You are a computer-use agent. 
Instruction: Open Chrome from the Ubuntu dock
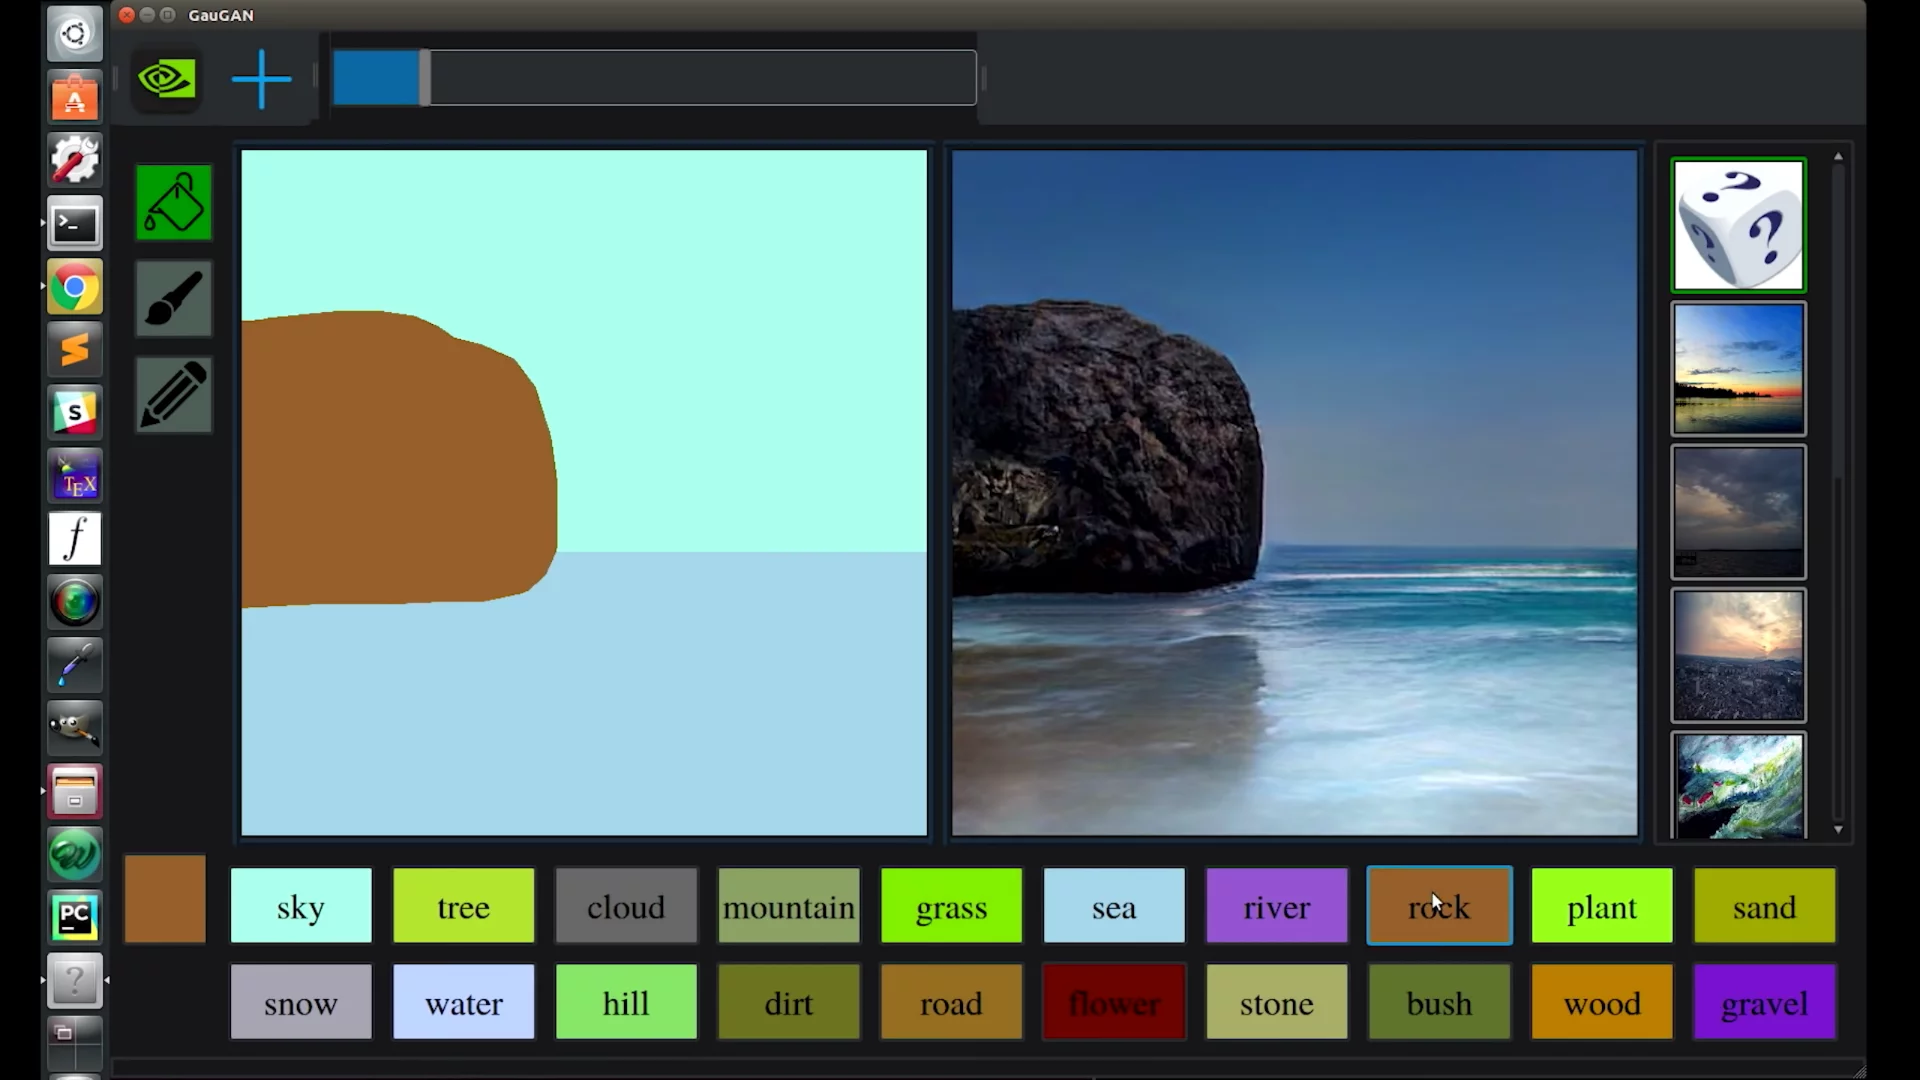[x=75, y=289]
